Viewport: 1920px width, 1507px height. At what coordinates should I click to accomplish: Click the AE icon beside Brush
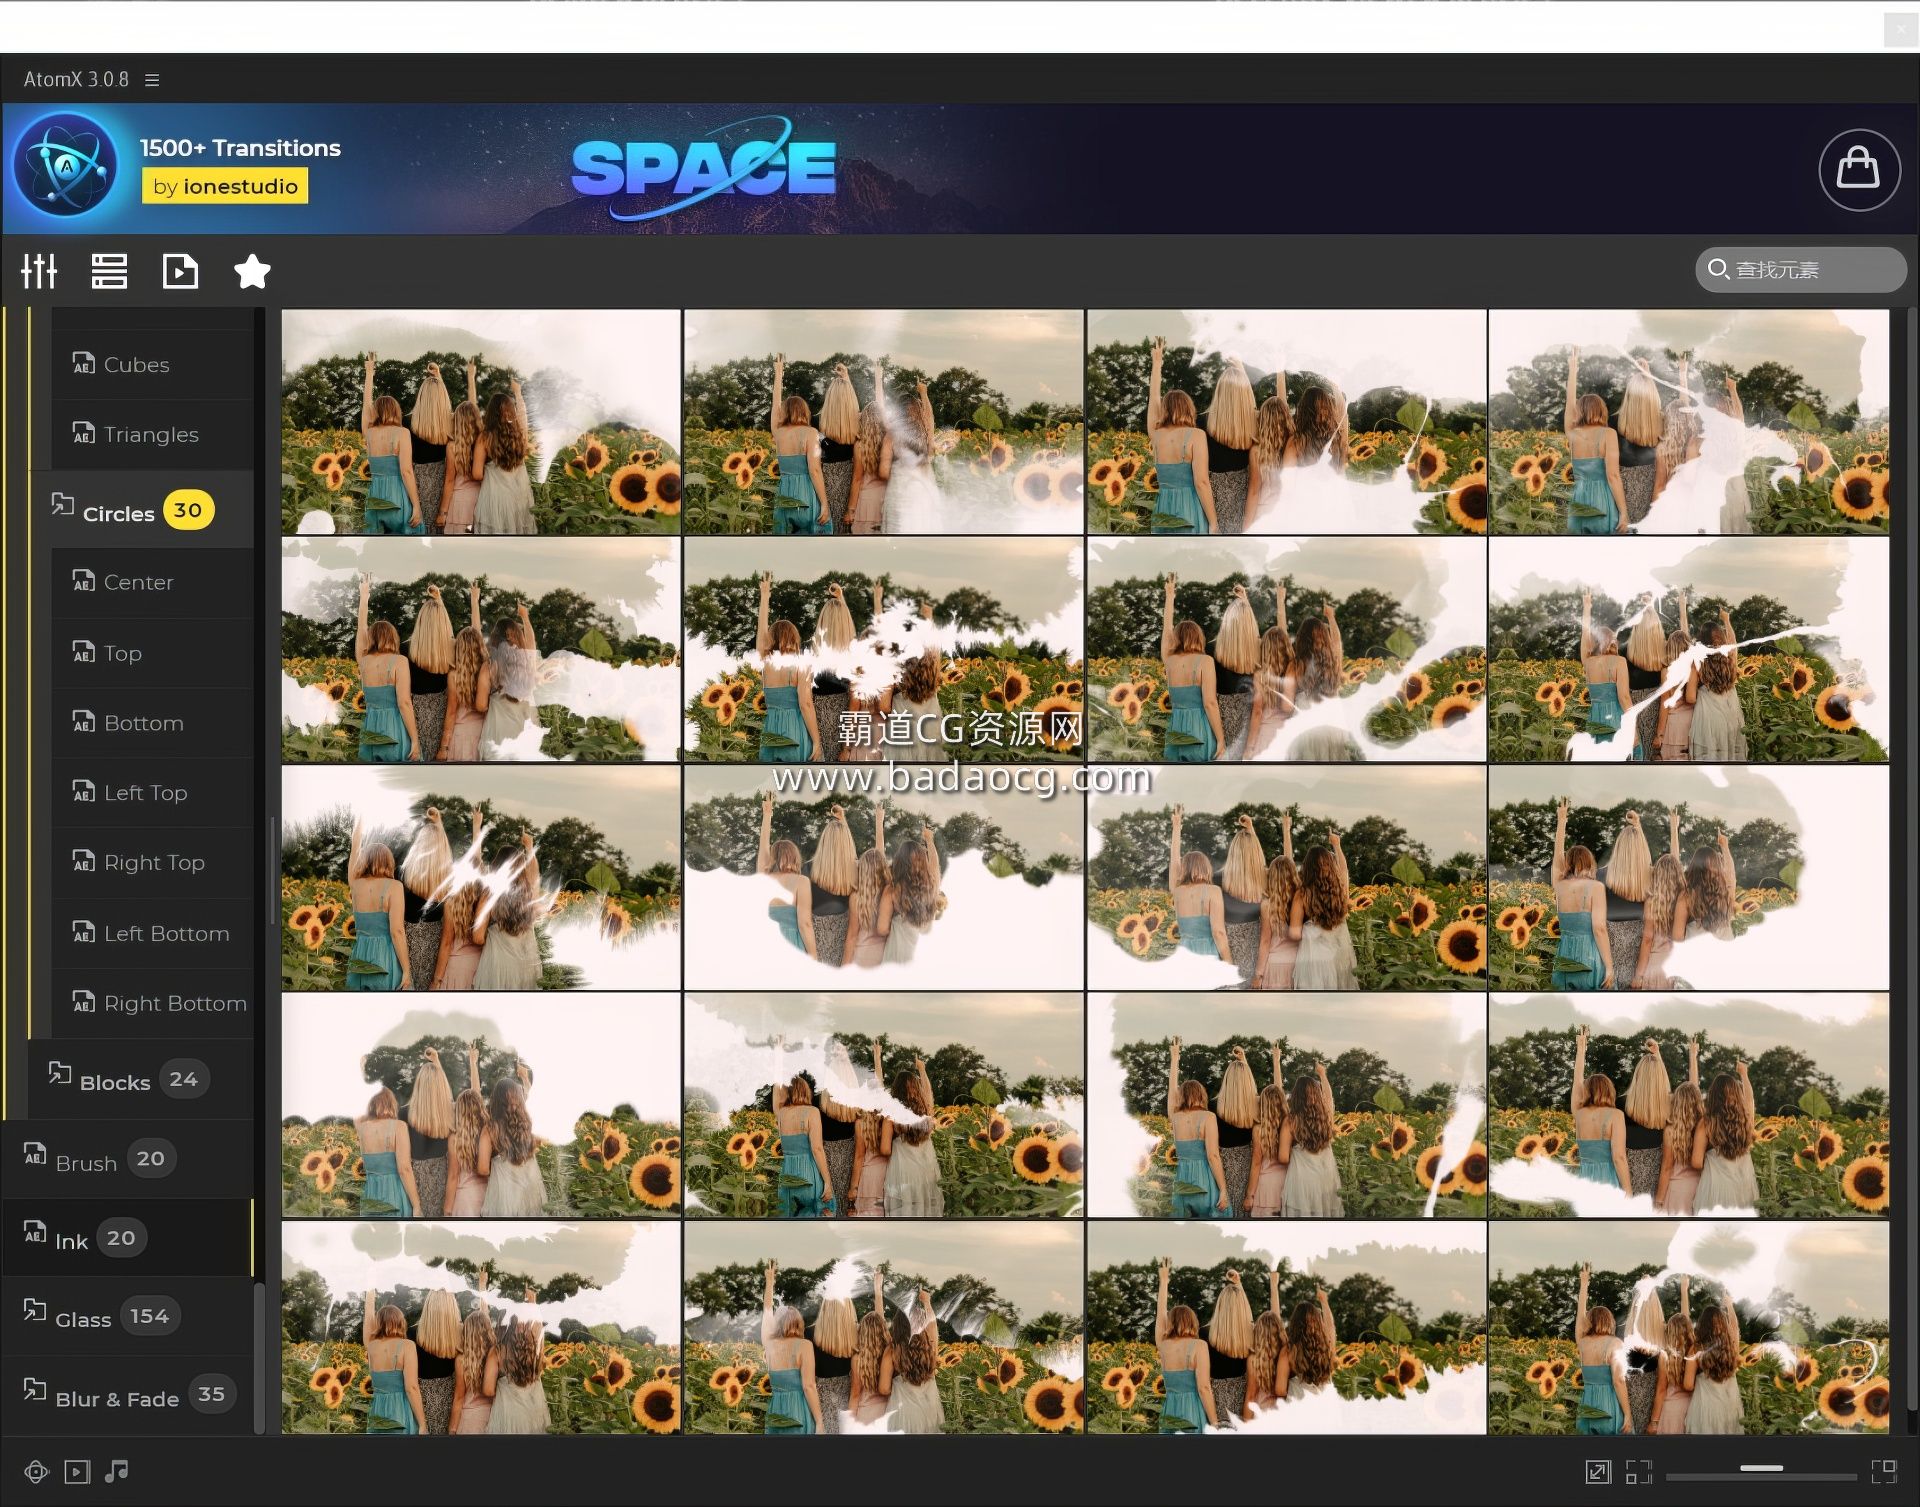pyautogui.click(x=35, y=1154)
